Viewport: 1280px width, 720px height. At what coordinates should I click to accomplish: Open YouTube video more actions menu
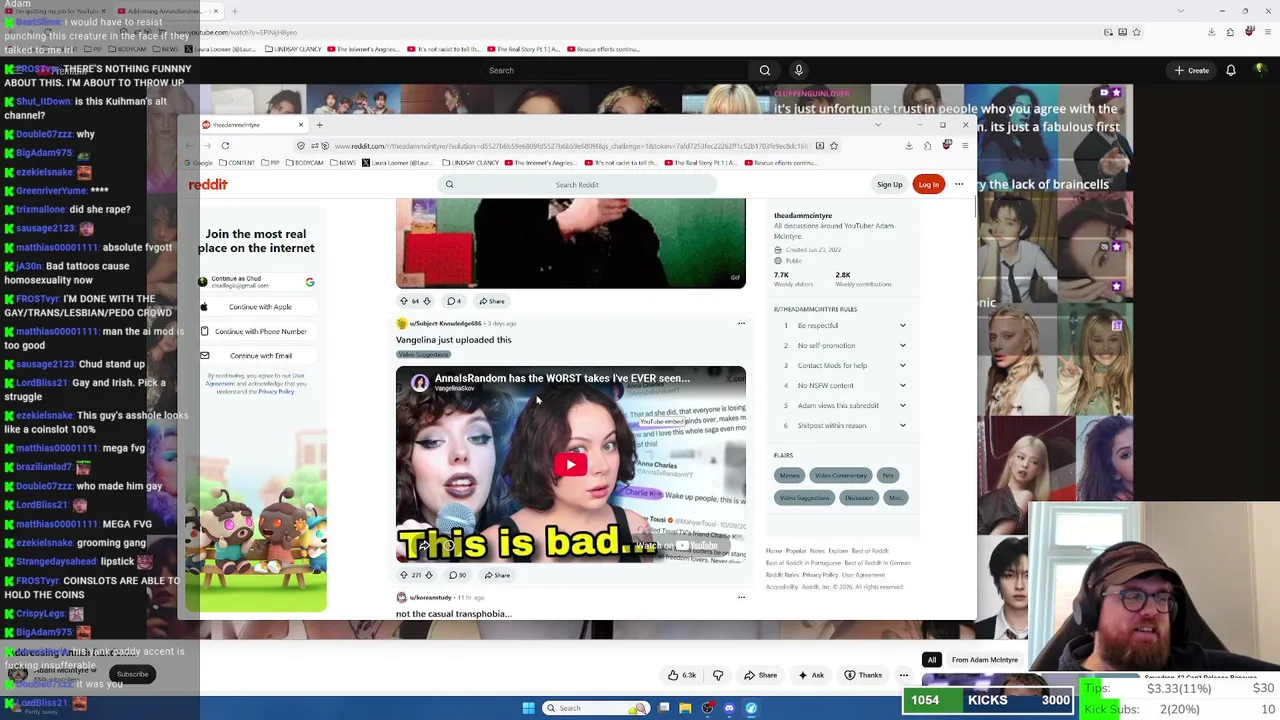pos(903,675)
